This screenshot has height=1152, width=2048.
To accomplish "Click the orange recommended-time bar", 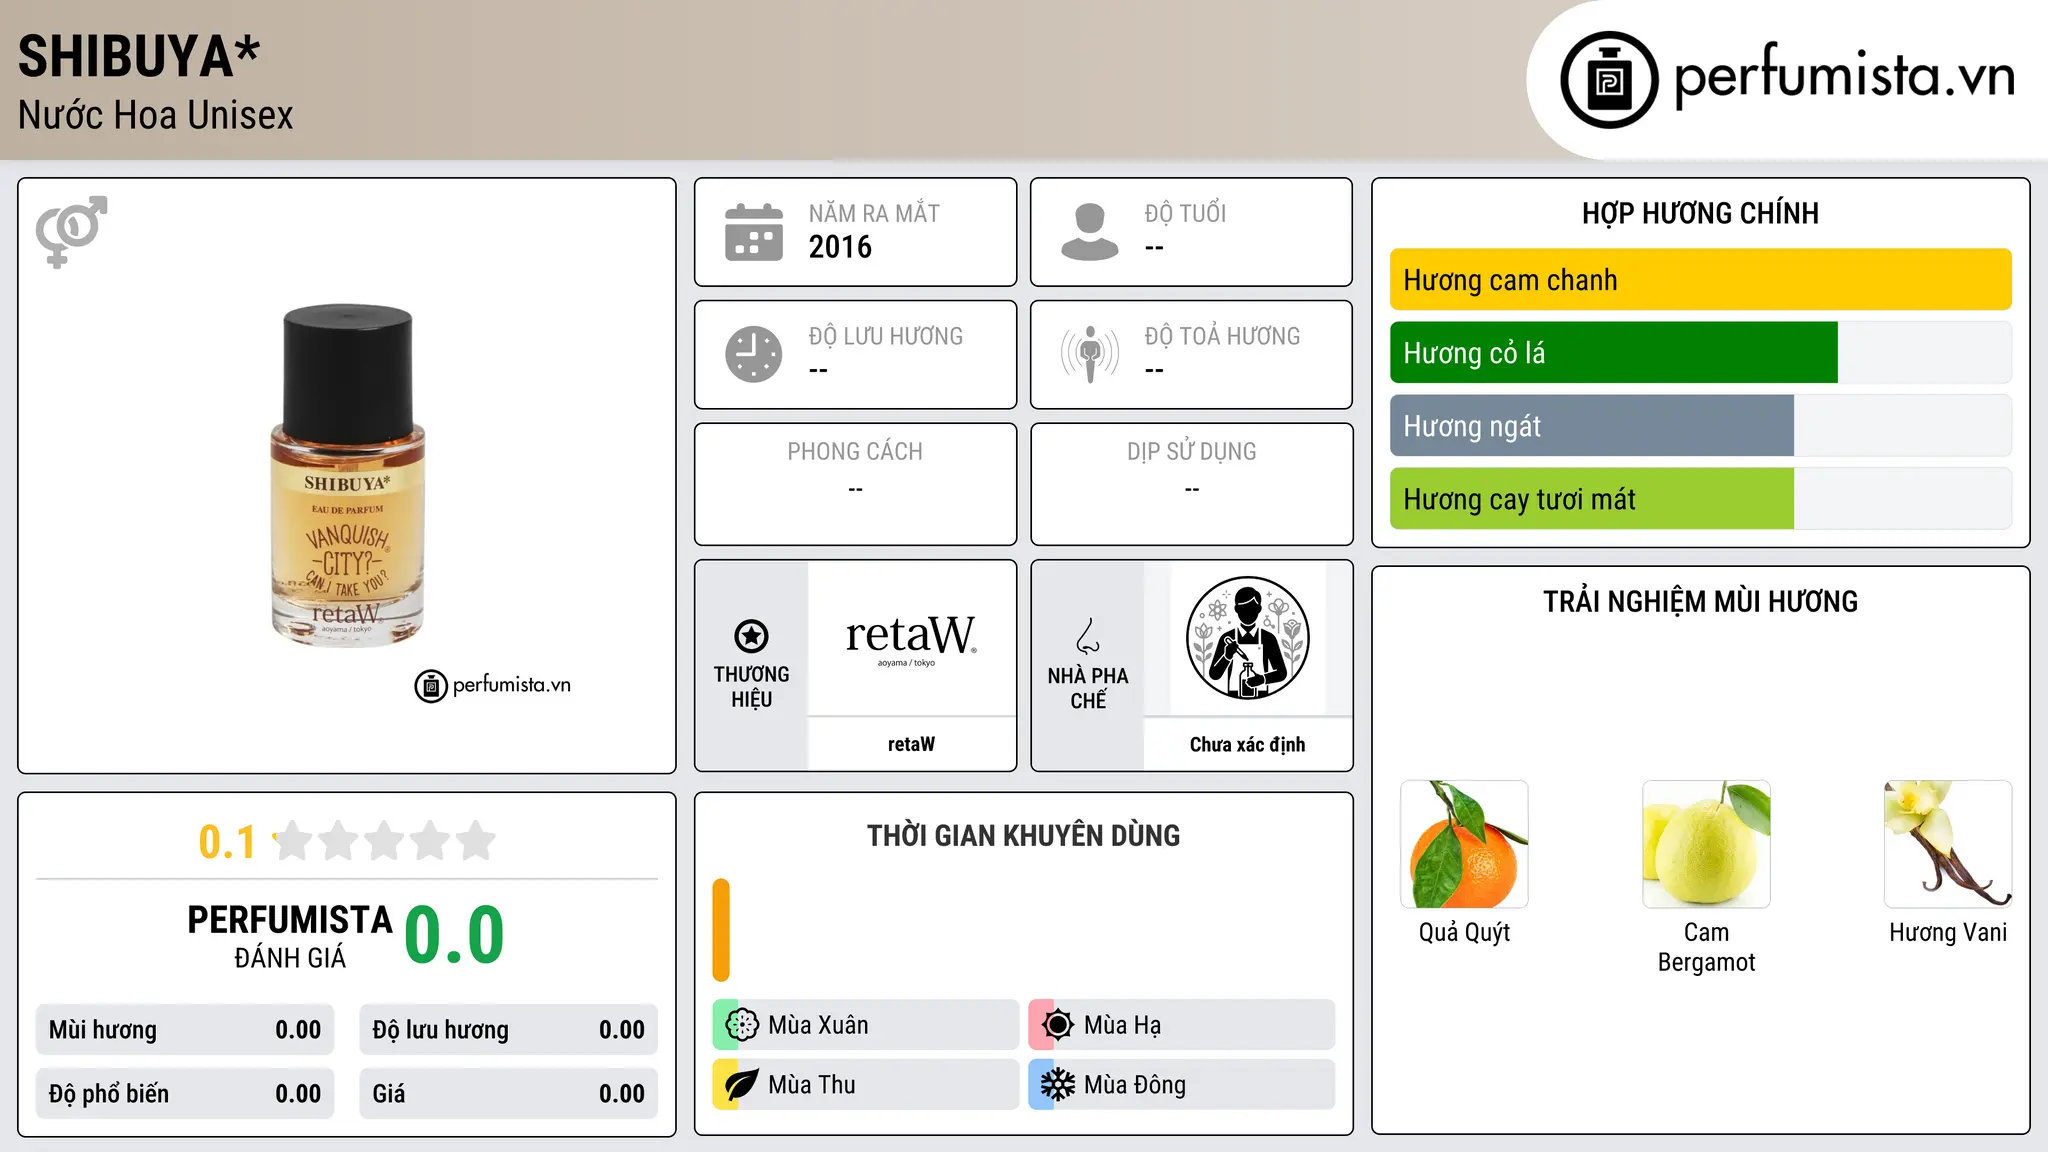I will [721, 930].
